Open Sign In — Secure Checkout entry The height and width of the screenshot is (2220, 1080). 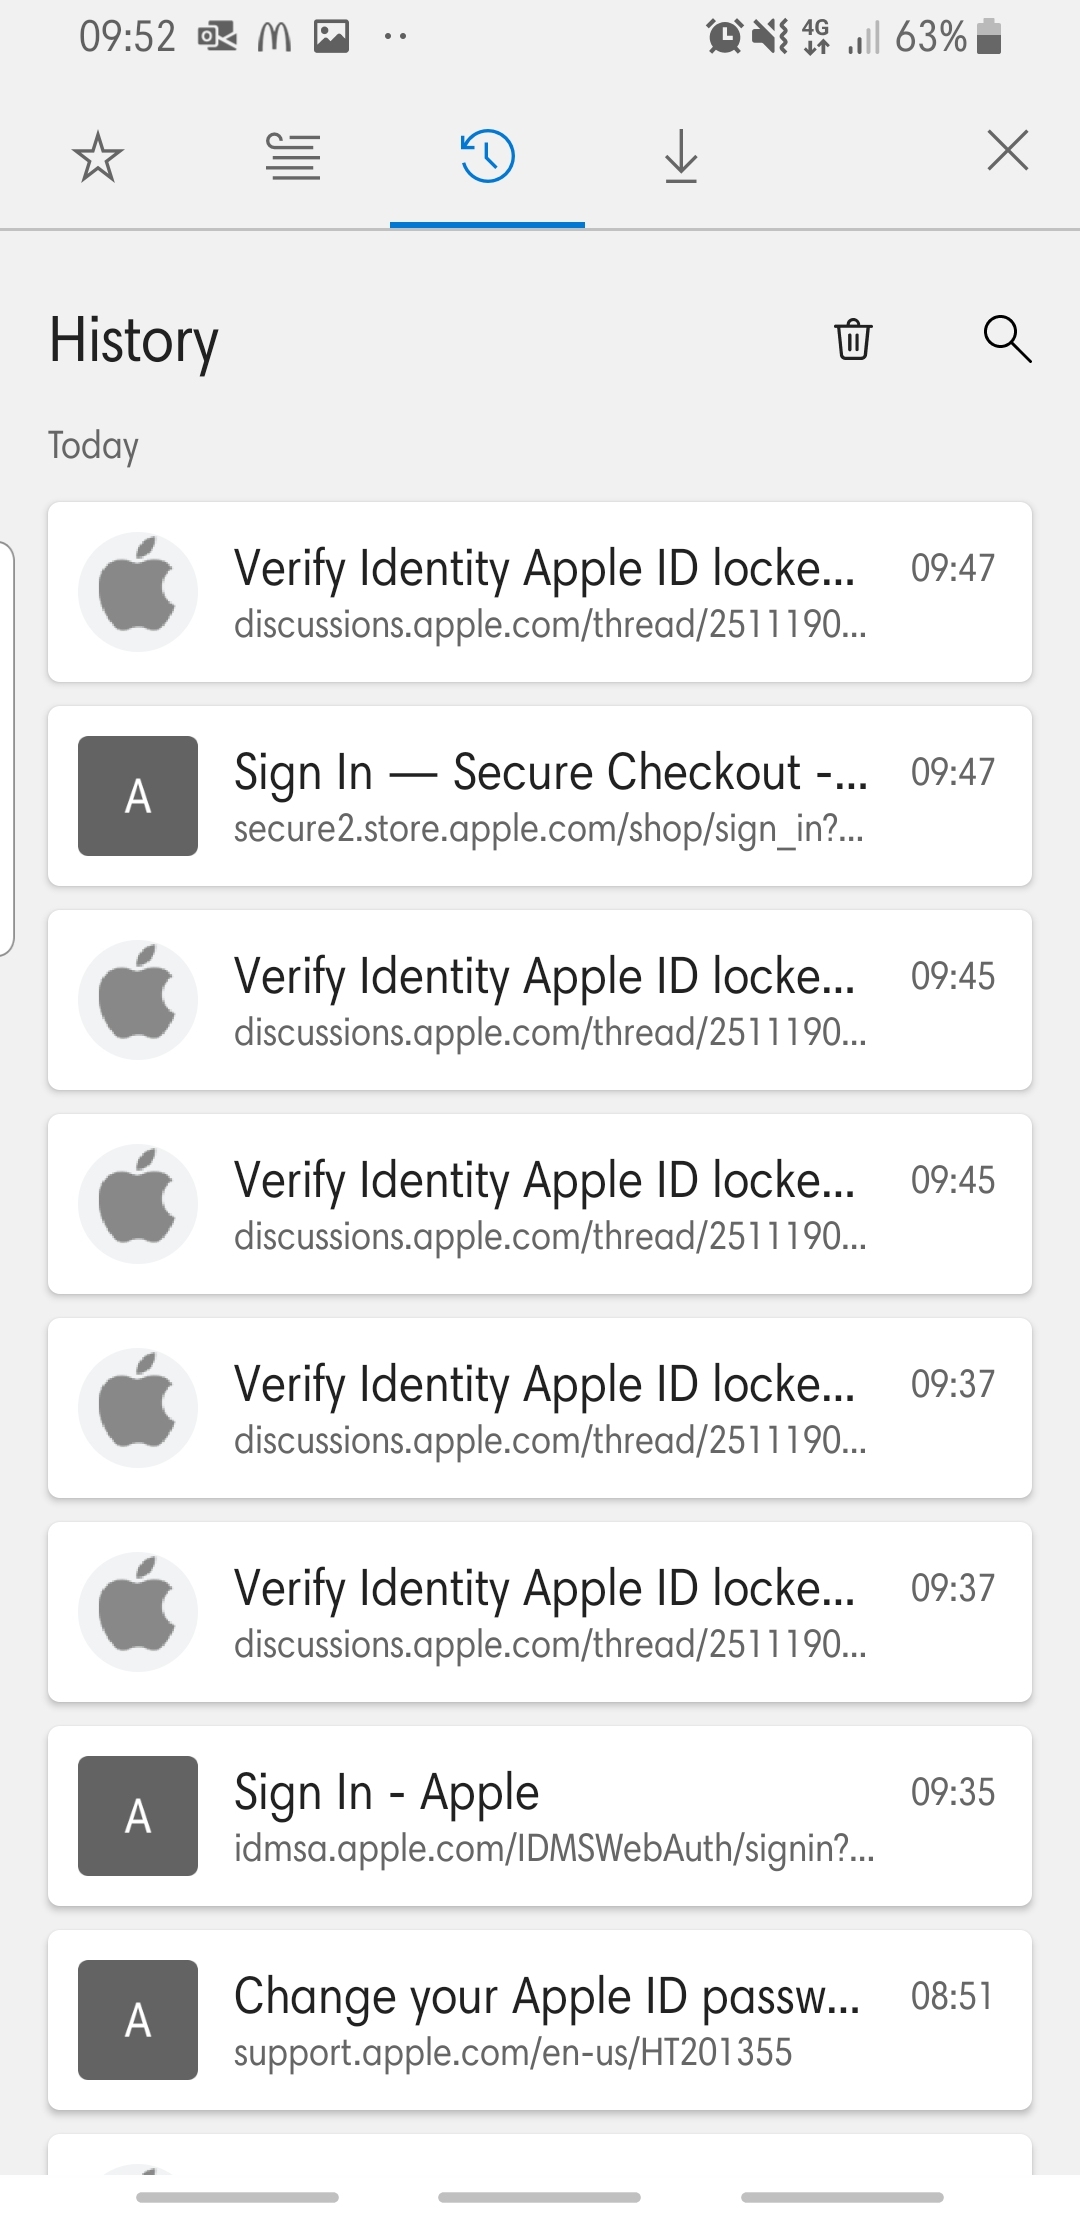coord(540,796)
